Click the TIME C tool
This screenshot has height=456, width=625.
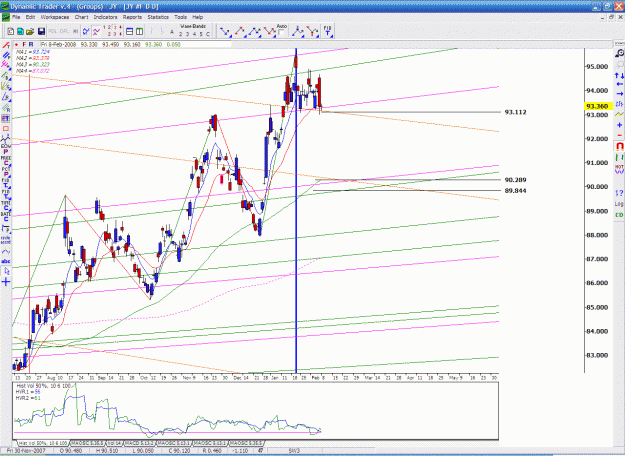(6, 205)
